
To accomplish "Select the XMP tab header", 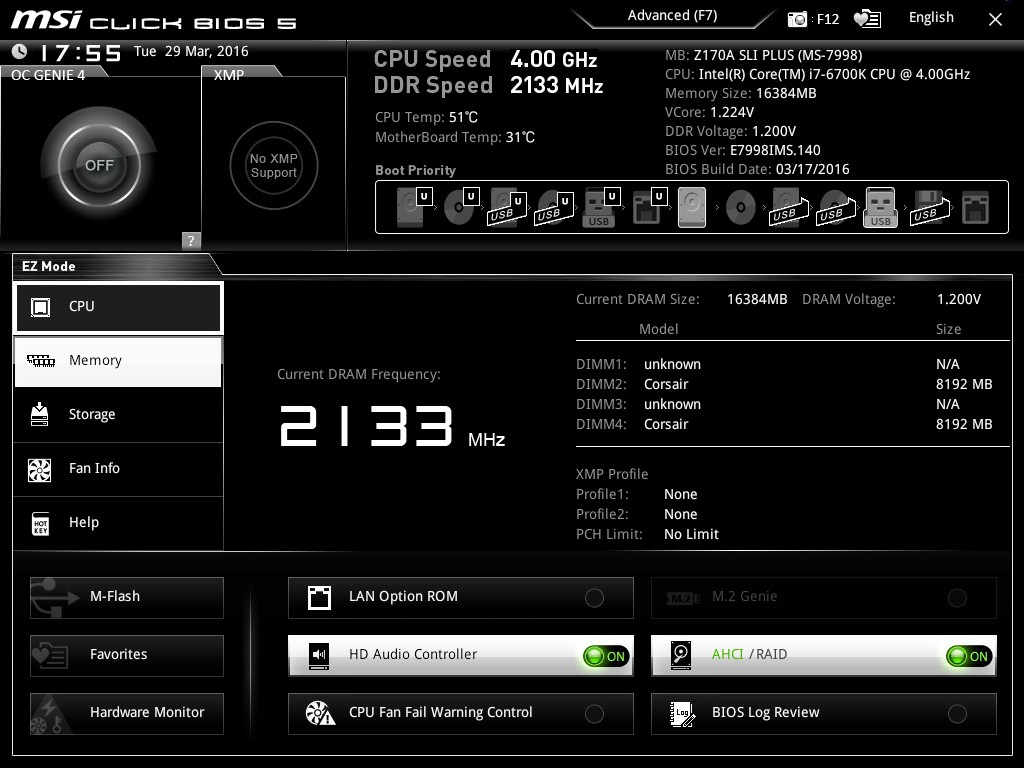I will (x=229, y=75).
